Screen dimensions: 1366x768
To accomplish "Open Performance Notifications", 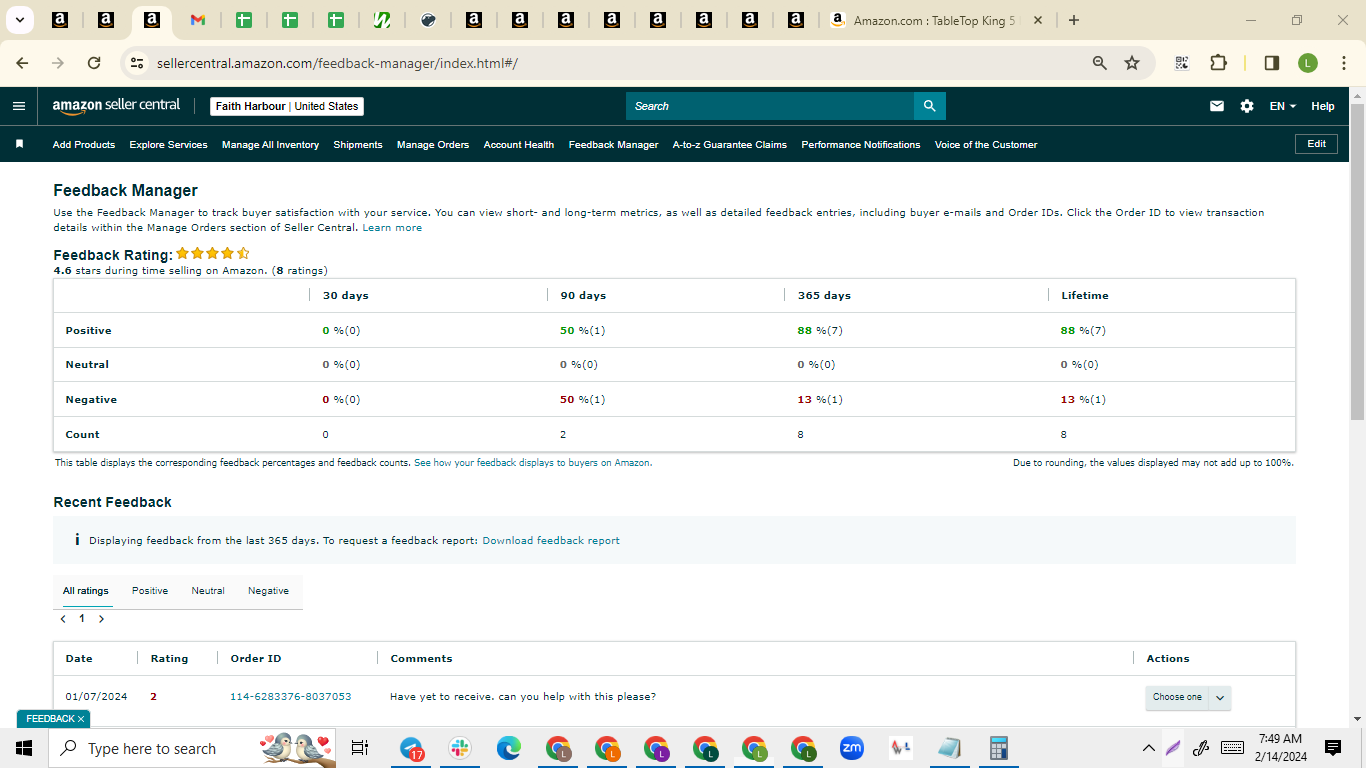I will 861,145.
